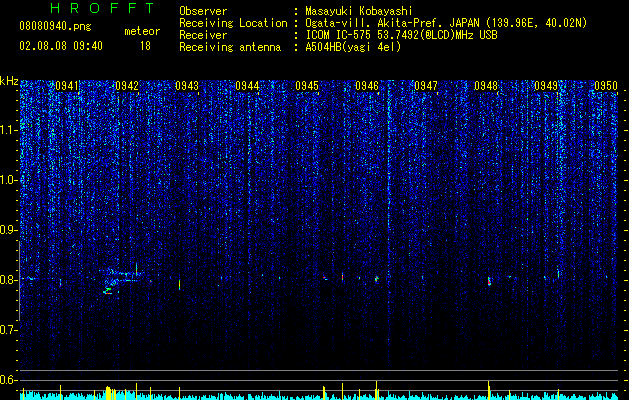Click the 1.0 frequency axis label
The height and width of the screenshot is (400, 629).
pyautogui.click(x=9, y=180)
